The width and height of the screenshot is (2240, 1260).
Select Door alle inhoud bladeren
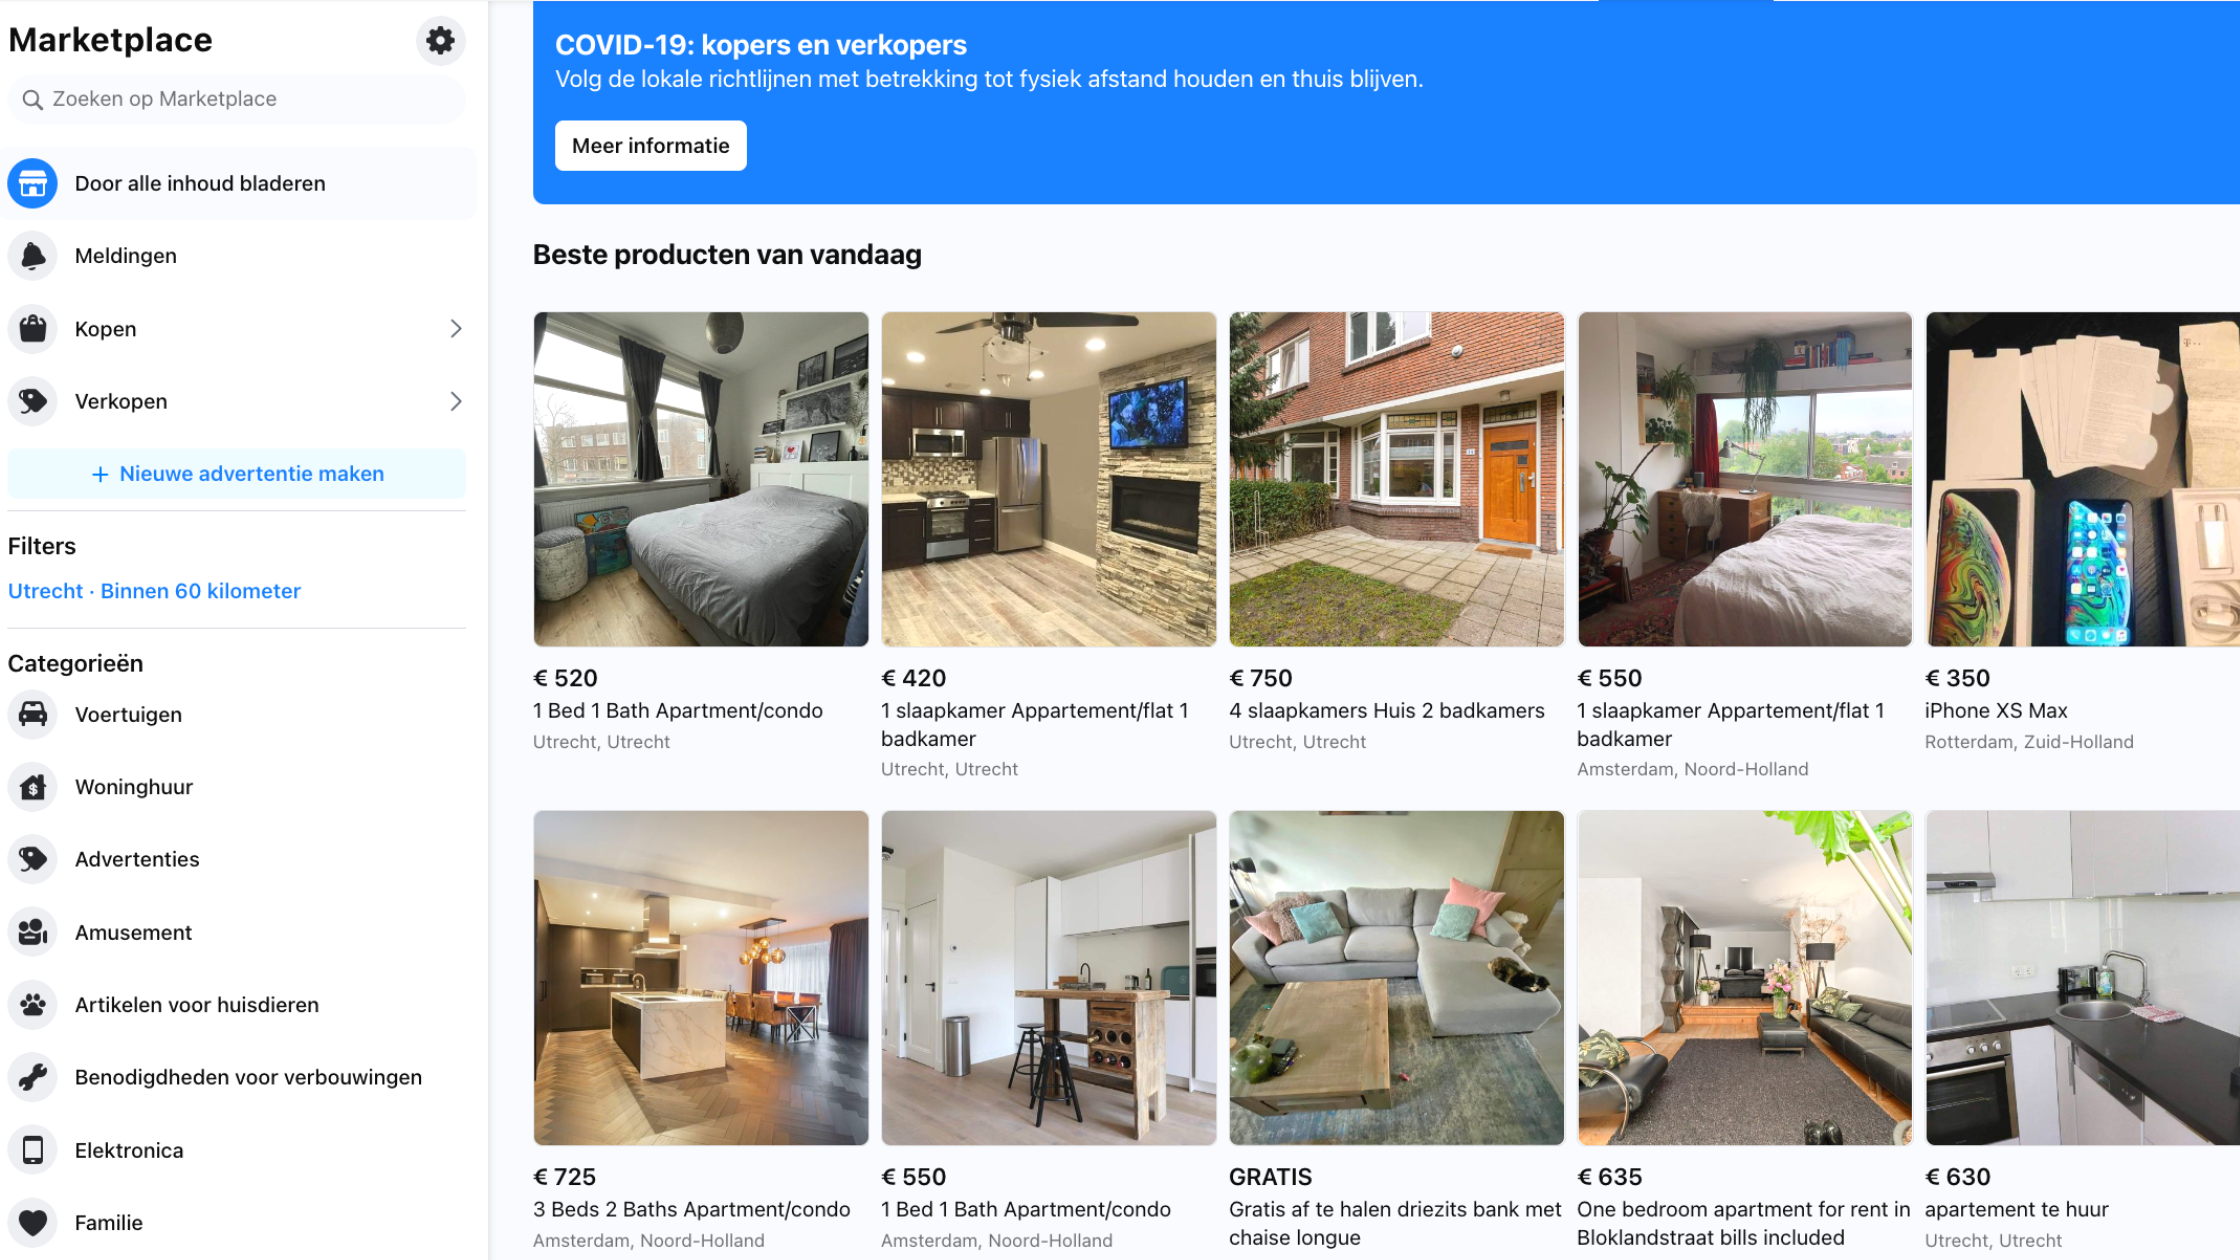[x=238, y=183]
